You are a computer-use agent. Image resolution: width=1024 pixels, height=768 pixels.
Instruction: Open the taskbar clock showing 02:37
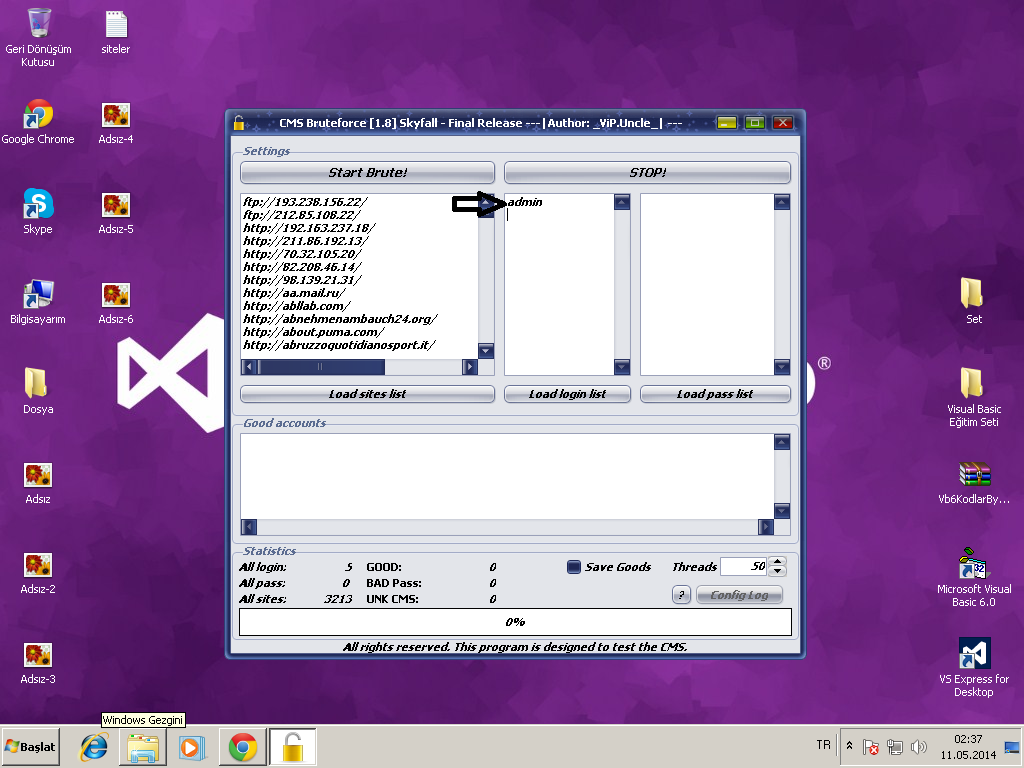968,746
